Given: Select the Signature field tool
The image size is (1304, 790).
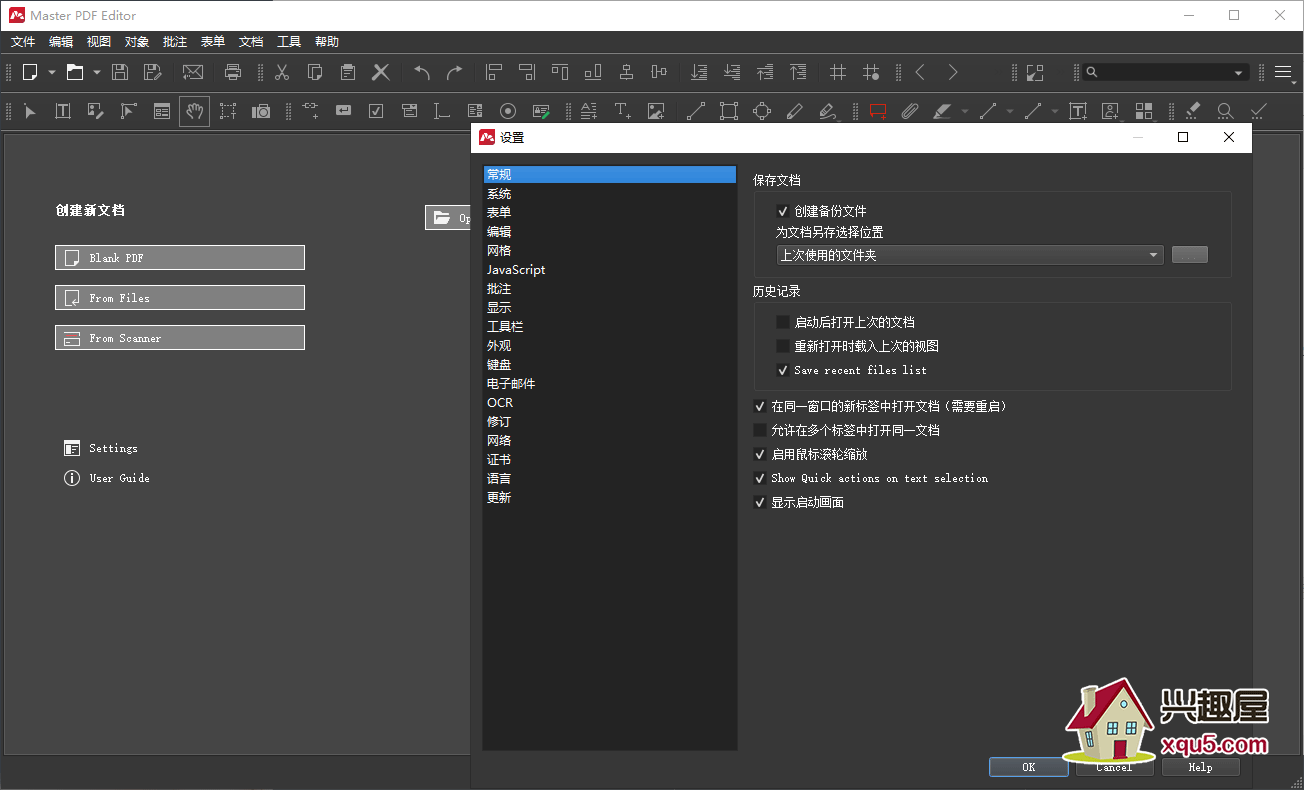Looking at the screenshot, I should pos(541,111).
